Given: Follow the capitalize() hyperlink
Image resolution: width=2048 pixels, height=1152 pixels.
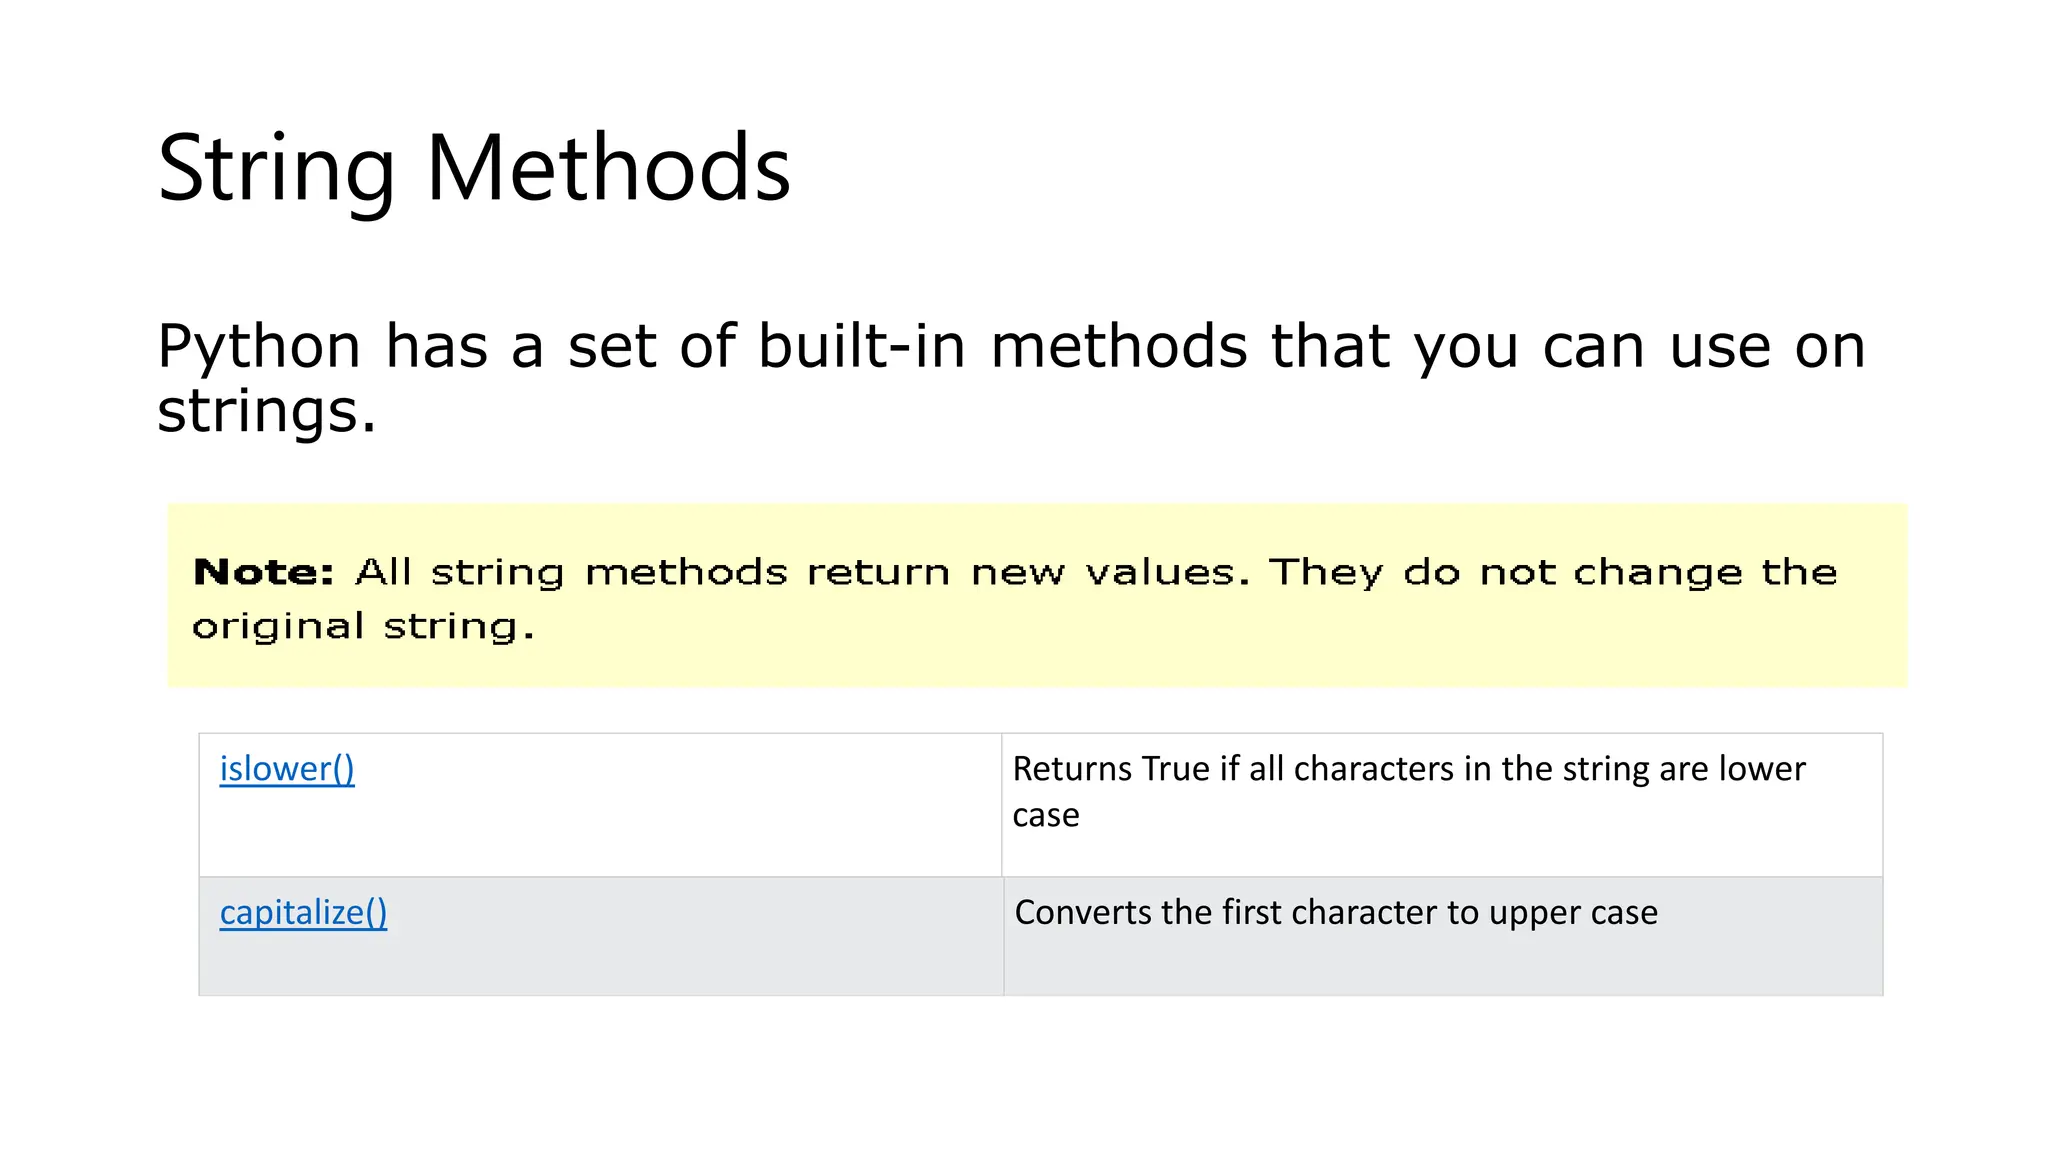Looking at the screenshot, I should (303, 913).
